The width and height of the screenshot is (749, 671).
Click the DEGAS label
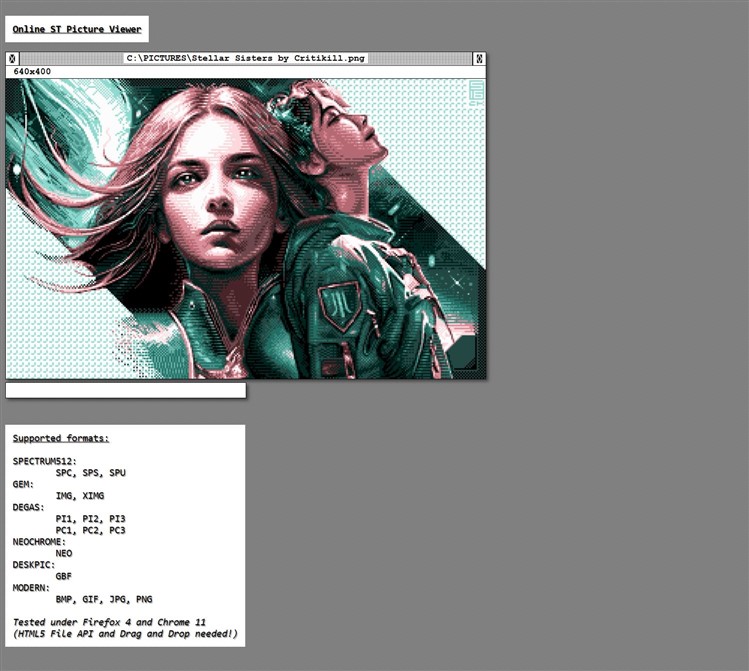click(x=28, y=507)
